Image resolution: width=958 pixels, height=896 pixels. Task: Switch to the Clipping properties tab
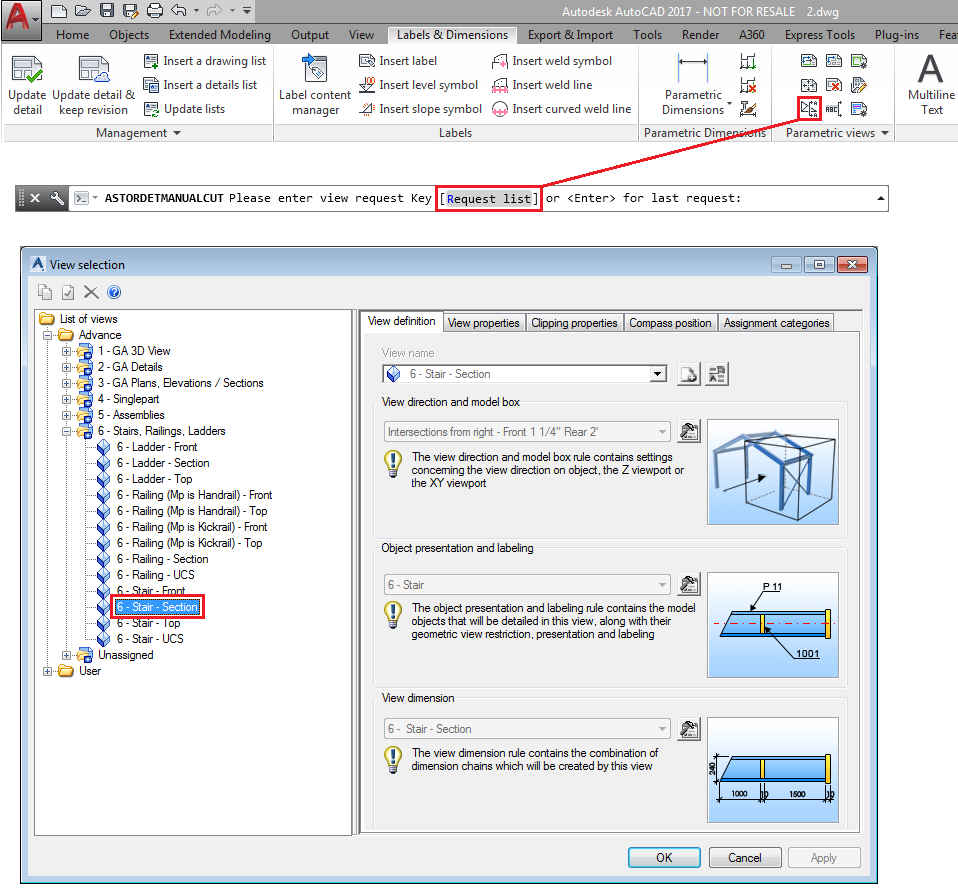(x=574, y=323)
